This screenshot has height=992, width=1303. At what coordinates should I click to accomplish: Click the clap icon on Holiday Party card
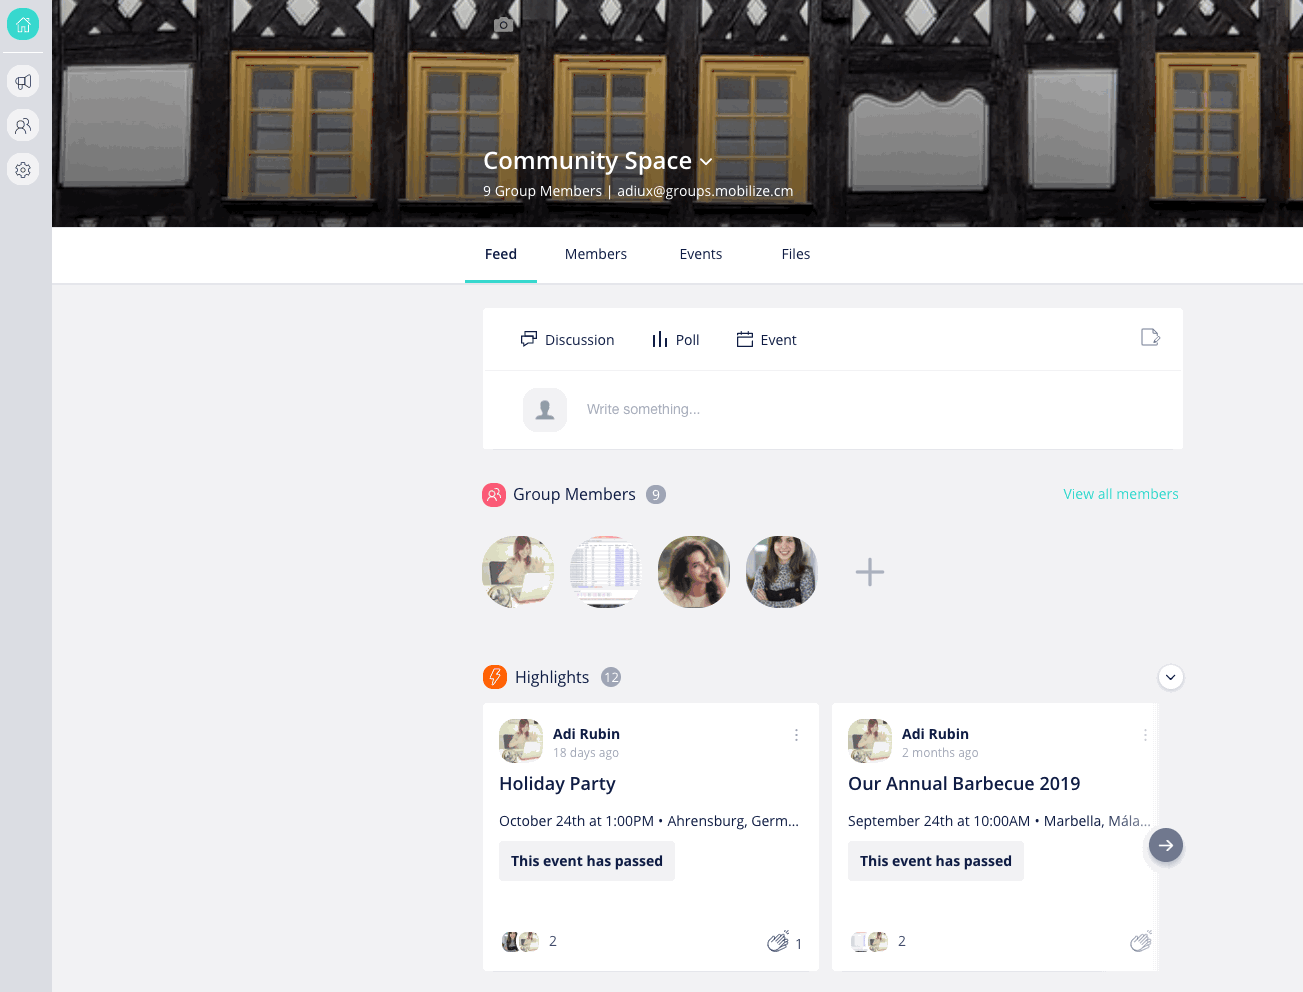(x=778, y=941)
